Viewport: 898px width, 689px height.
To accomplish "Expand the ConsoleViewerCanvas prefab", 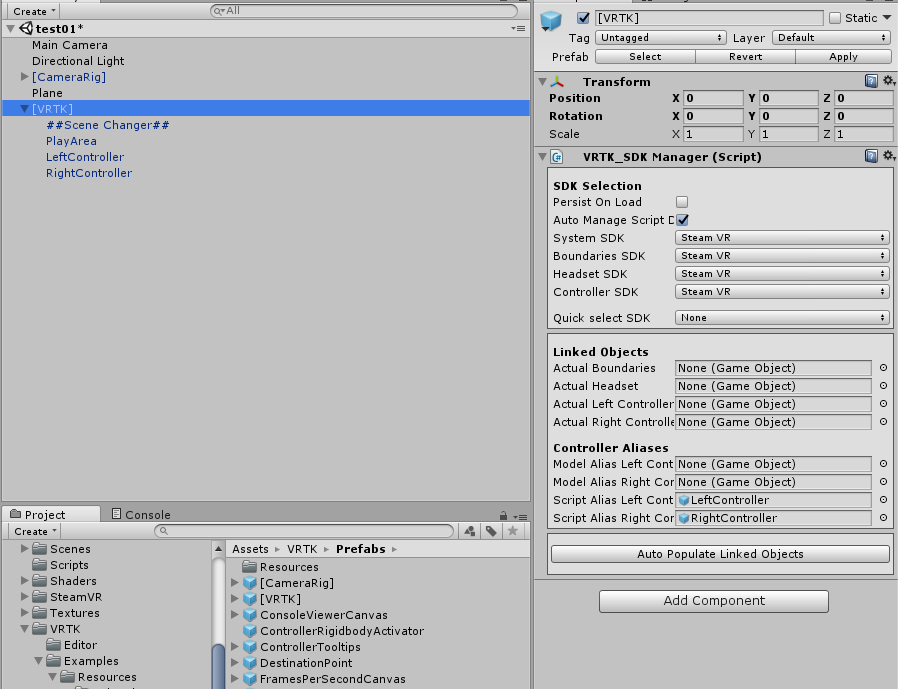I will point(234,615).
